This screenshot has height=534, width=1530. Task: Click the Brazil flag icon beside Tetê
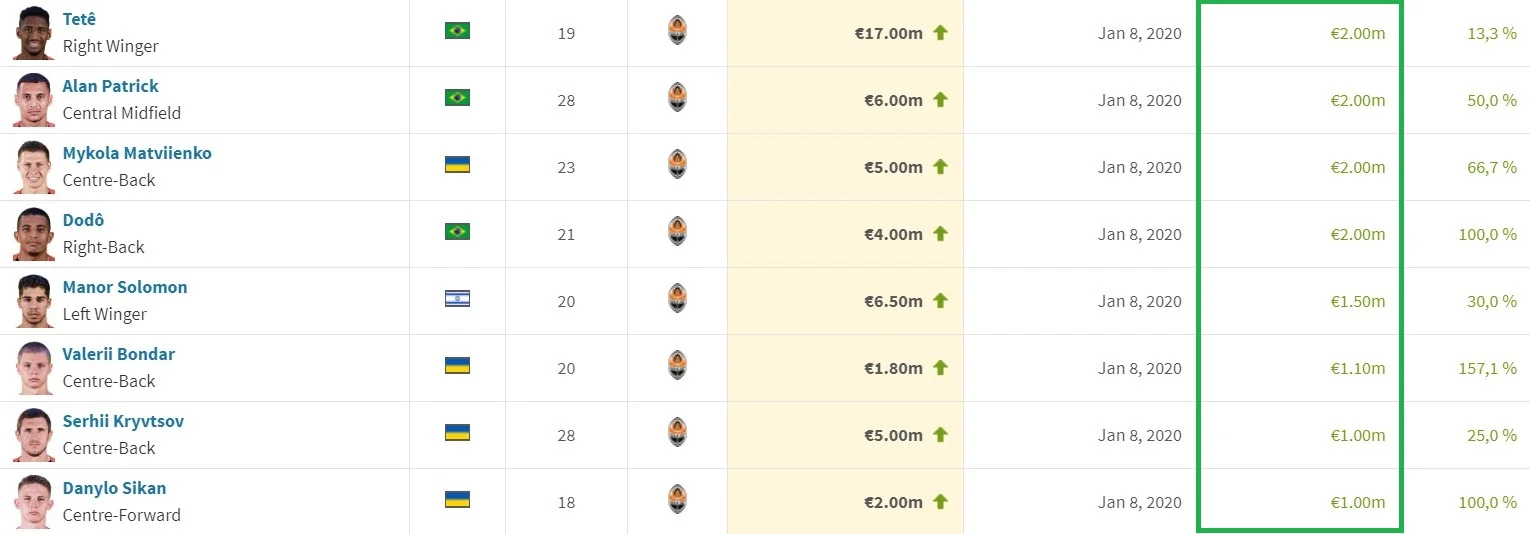[x=457, y=31]
